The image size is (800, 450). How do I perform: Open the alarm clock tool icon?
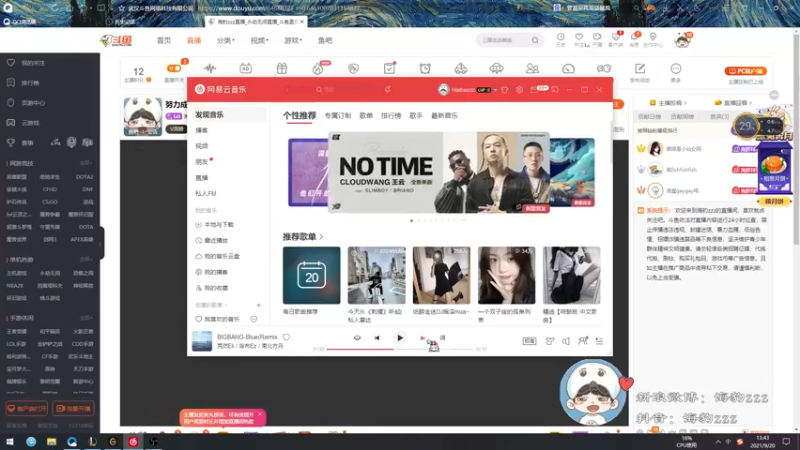click(x=425, y=68)
